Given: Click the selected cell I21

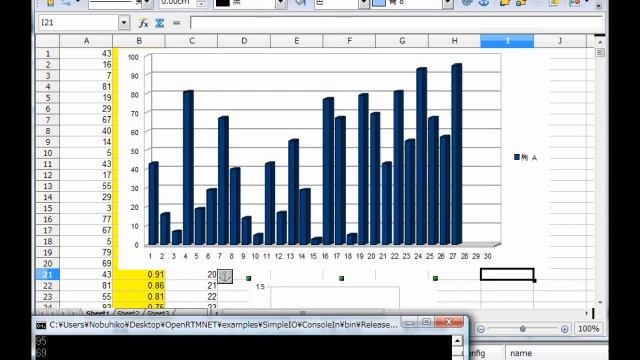Looking at the screenshot, I should coord(507,274).
